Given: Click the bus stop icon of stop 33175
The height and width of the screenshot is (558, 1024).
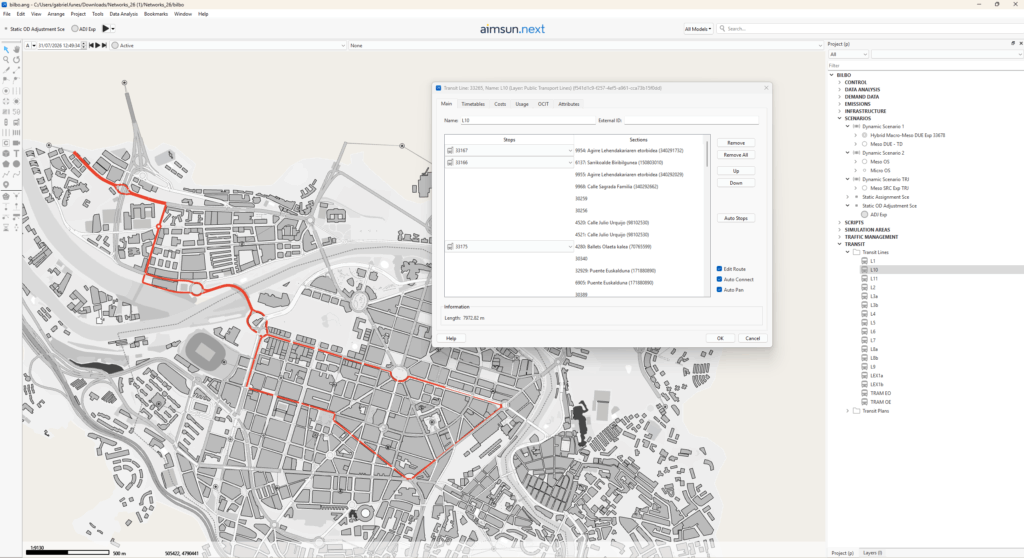Looking at the screenshot, I should 450,246.
